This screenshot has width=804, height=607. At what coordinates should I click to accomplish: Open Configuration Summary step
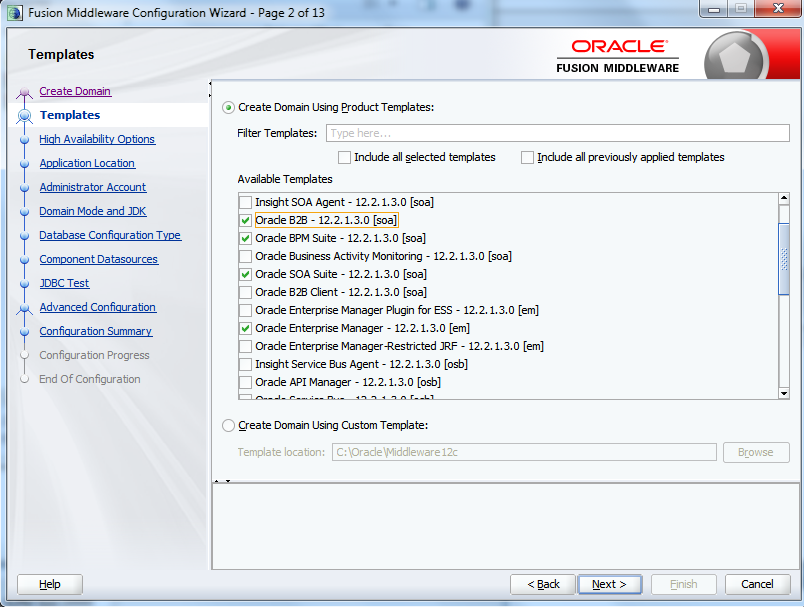tap(95, 331)
